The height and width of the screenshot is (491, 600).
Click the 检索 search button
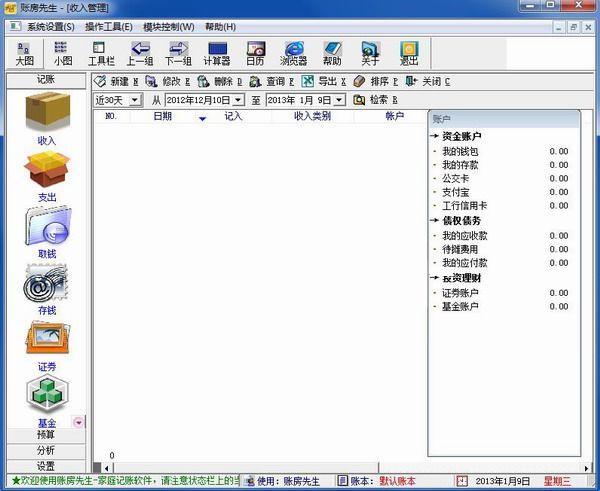(x=375, y=100)
